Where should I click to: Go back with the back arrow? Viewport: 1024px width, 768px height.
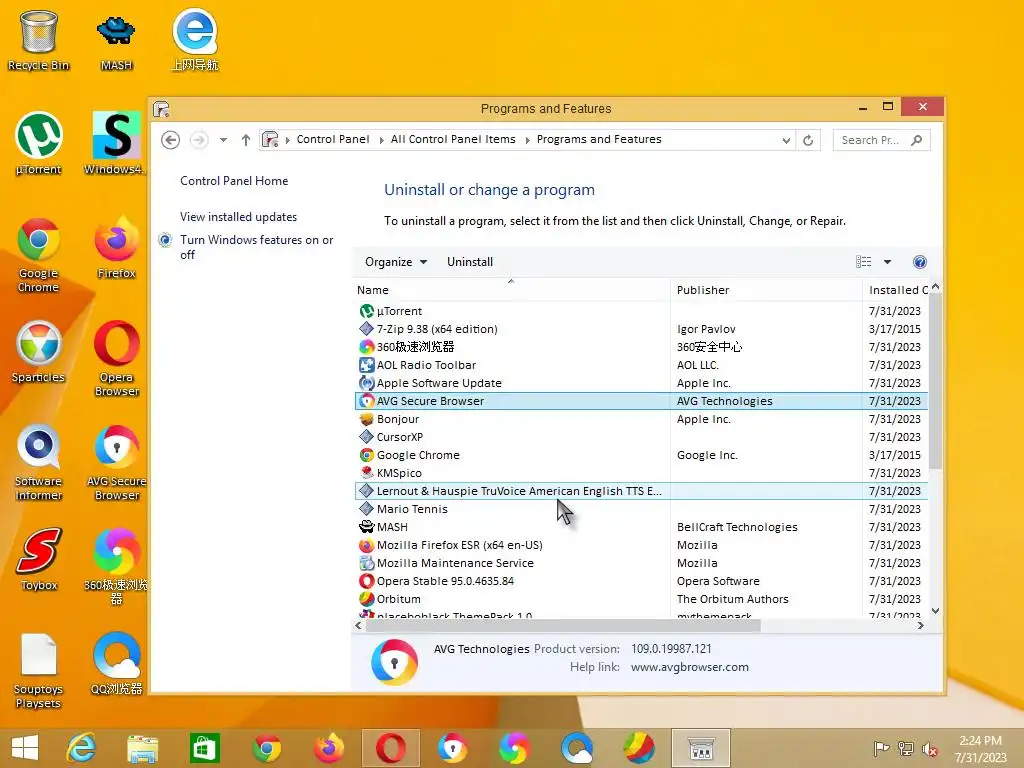[x=170, y=140]
